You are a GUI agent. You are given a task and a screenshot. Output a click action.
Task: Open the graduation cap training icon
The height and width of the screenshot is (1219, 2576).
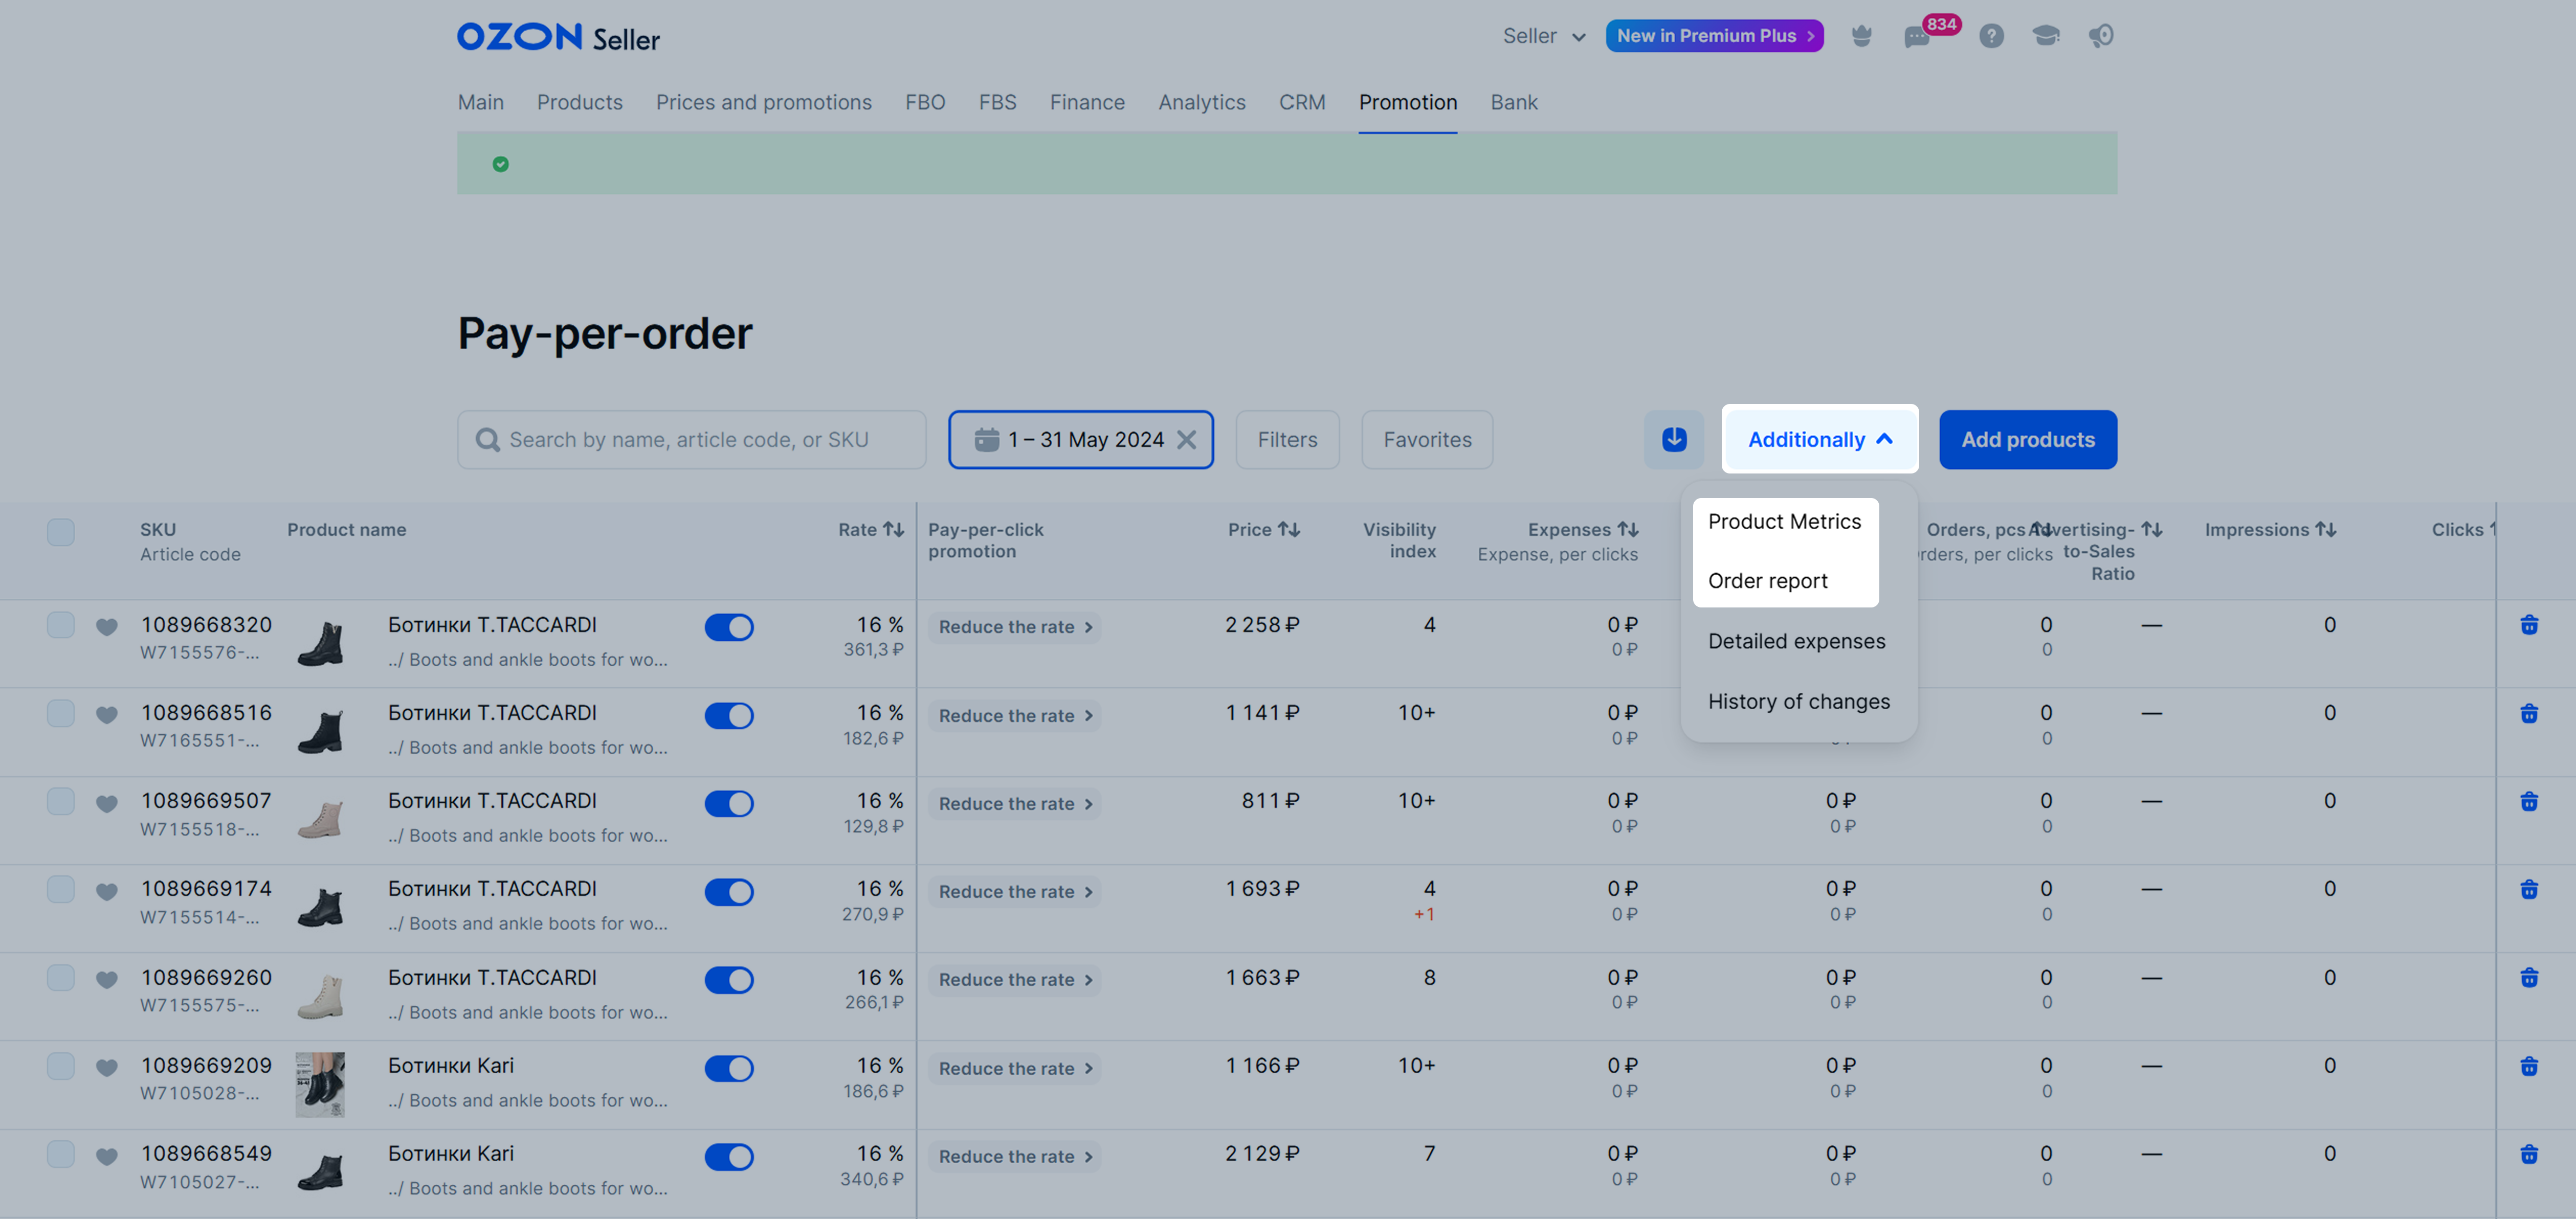(2046, 36)
